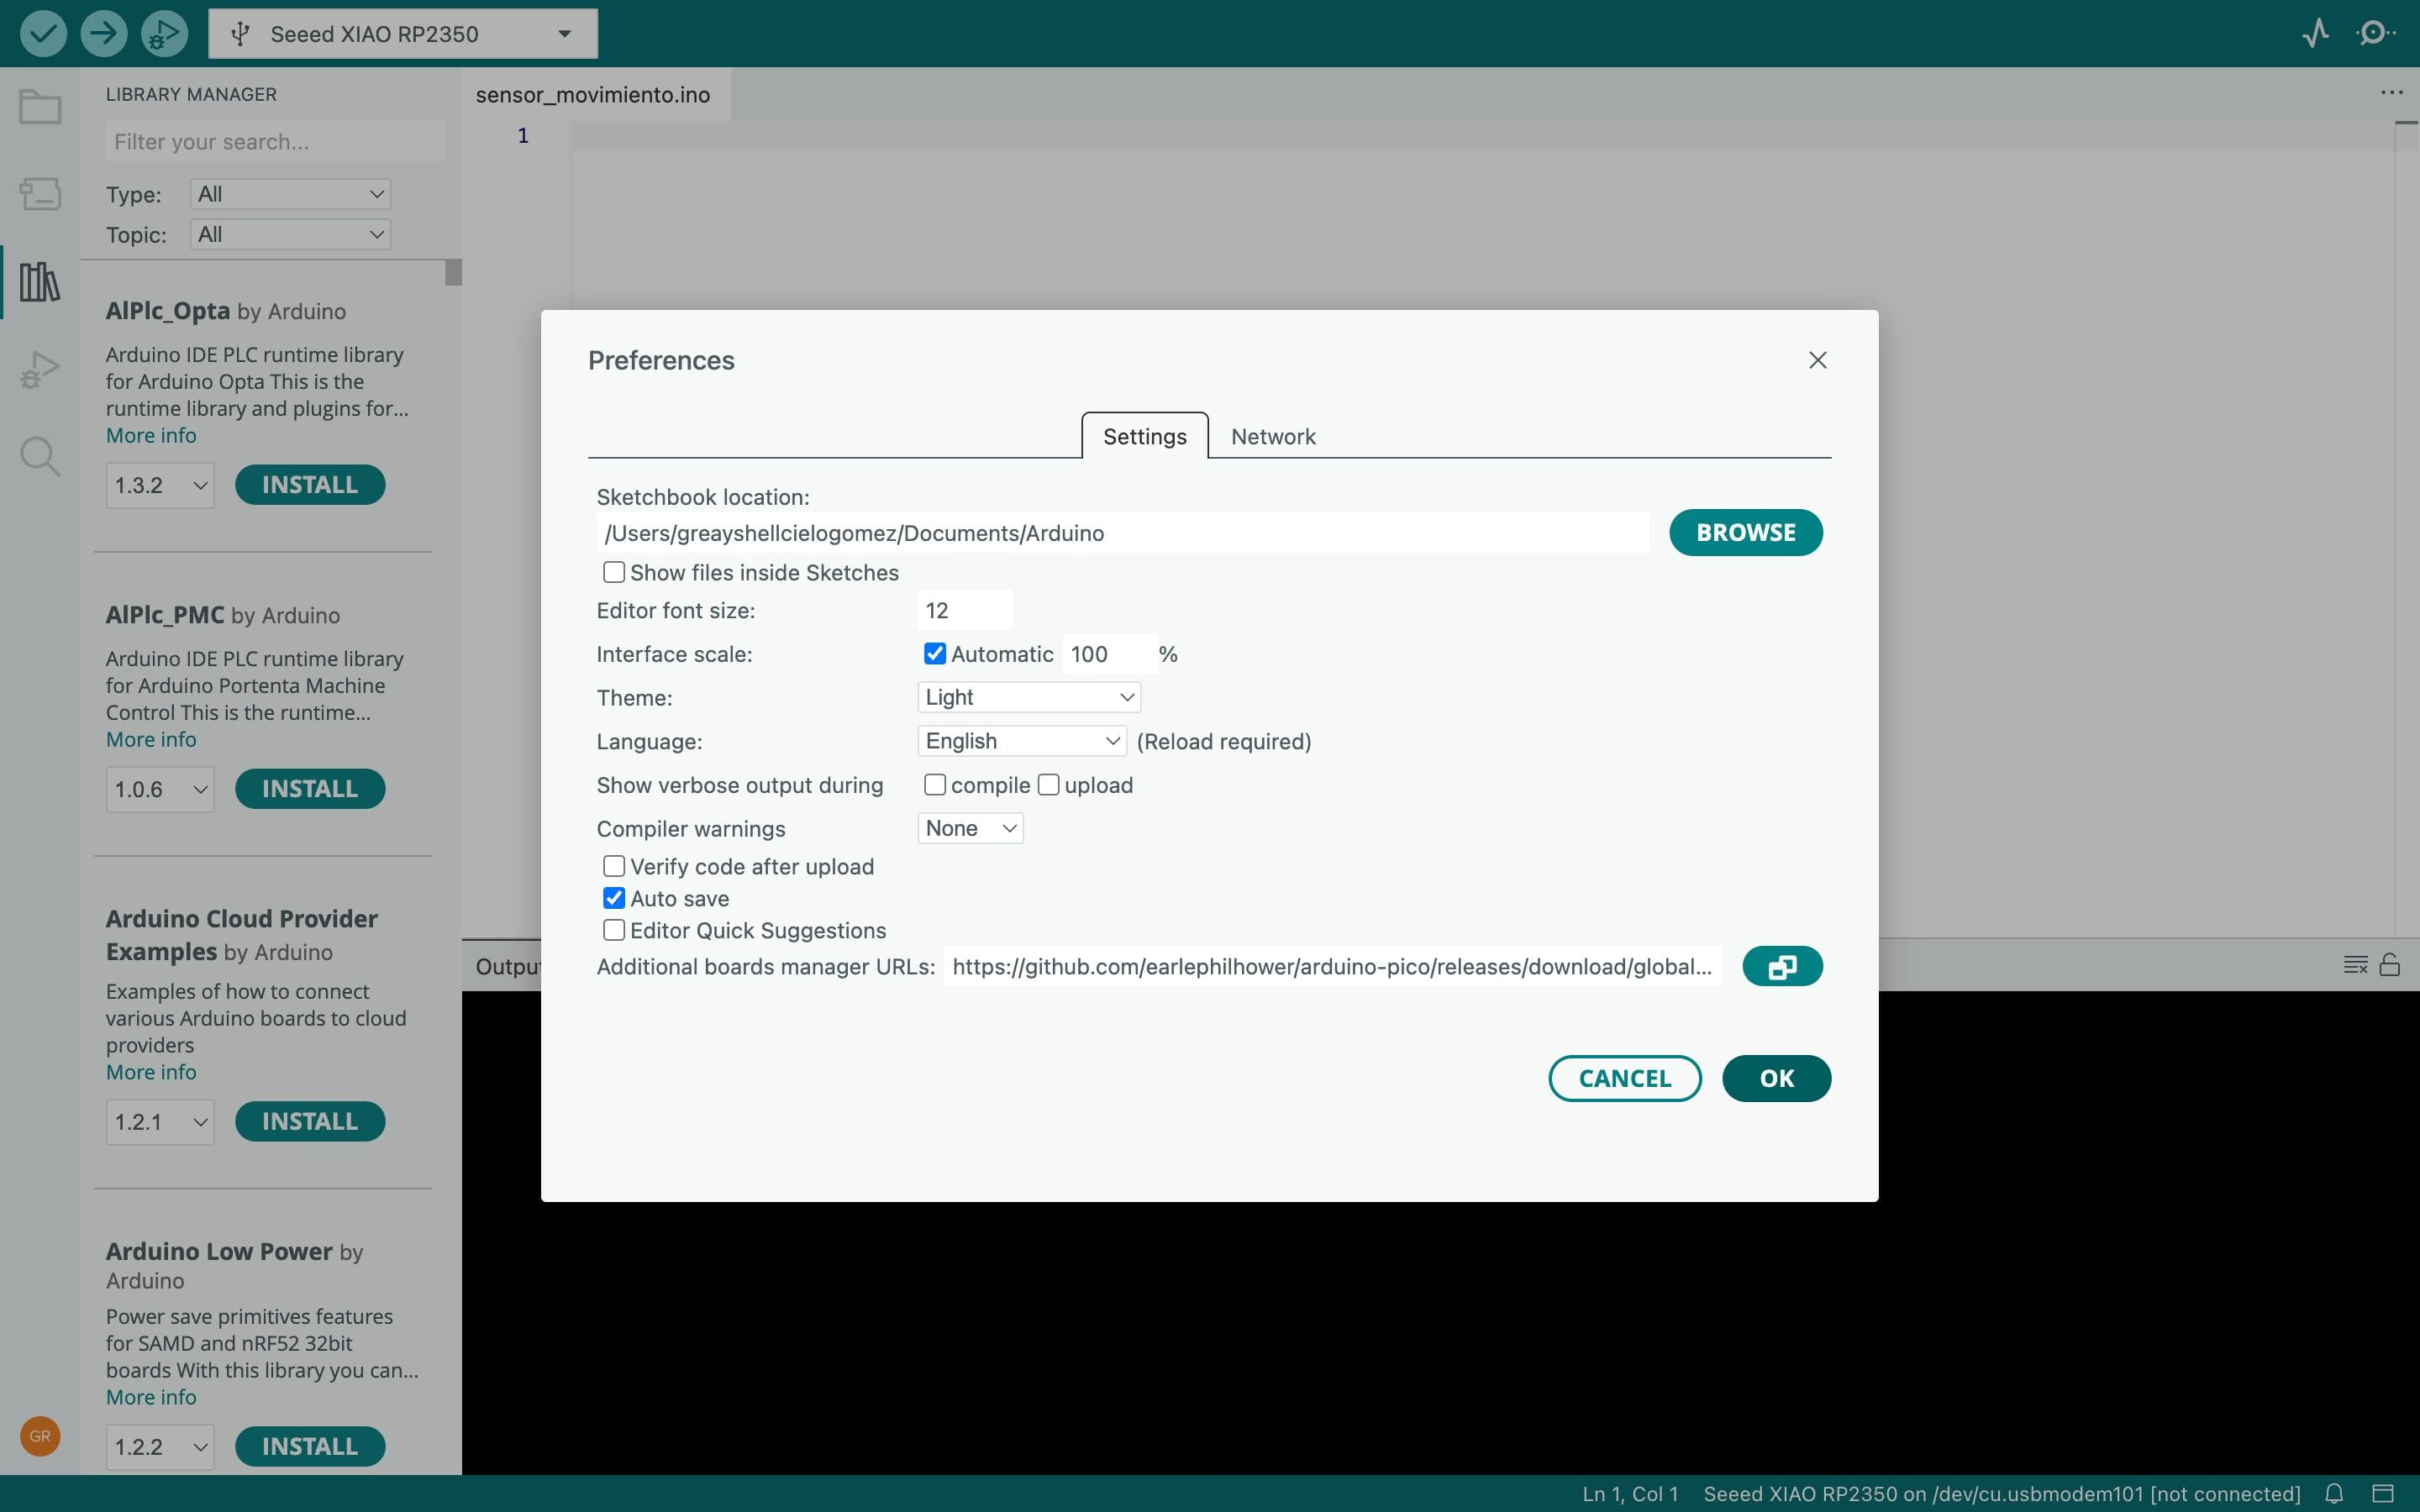Click the Search magnifier sidebar icon

point(40,456)
